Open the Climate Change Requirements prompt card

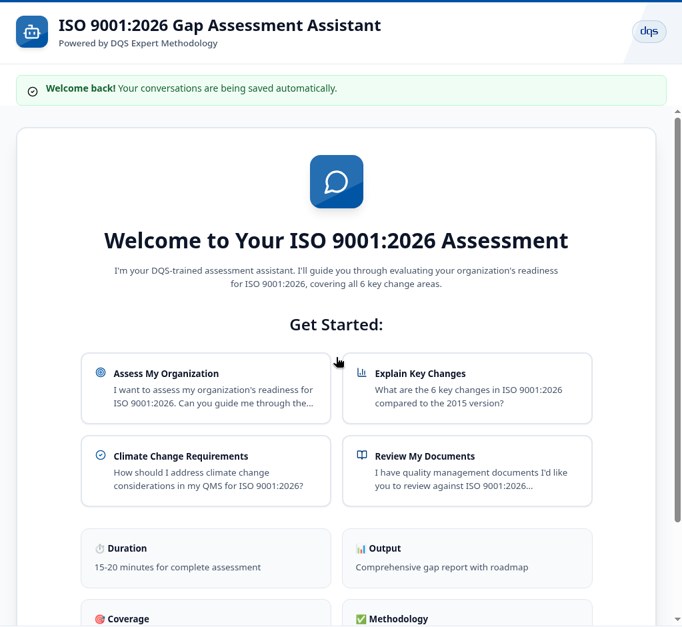[206, 471]
